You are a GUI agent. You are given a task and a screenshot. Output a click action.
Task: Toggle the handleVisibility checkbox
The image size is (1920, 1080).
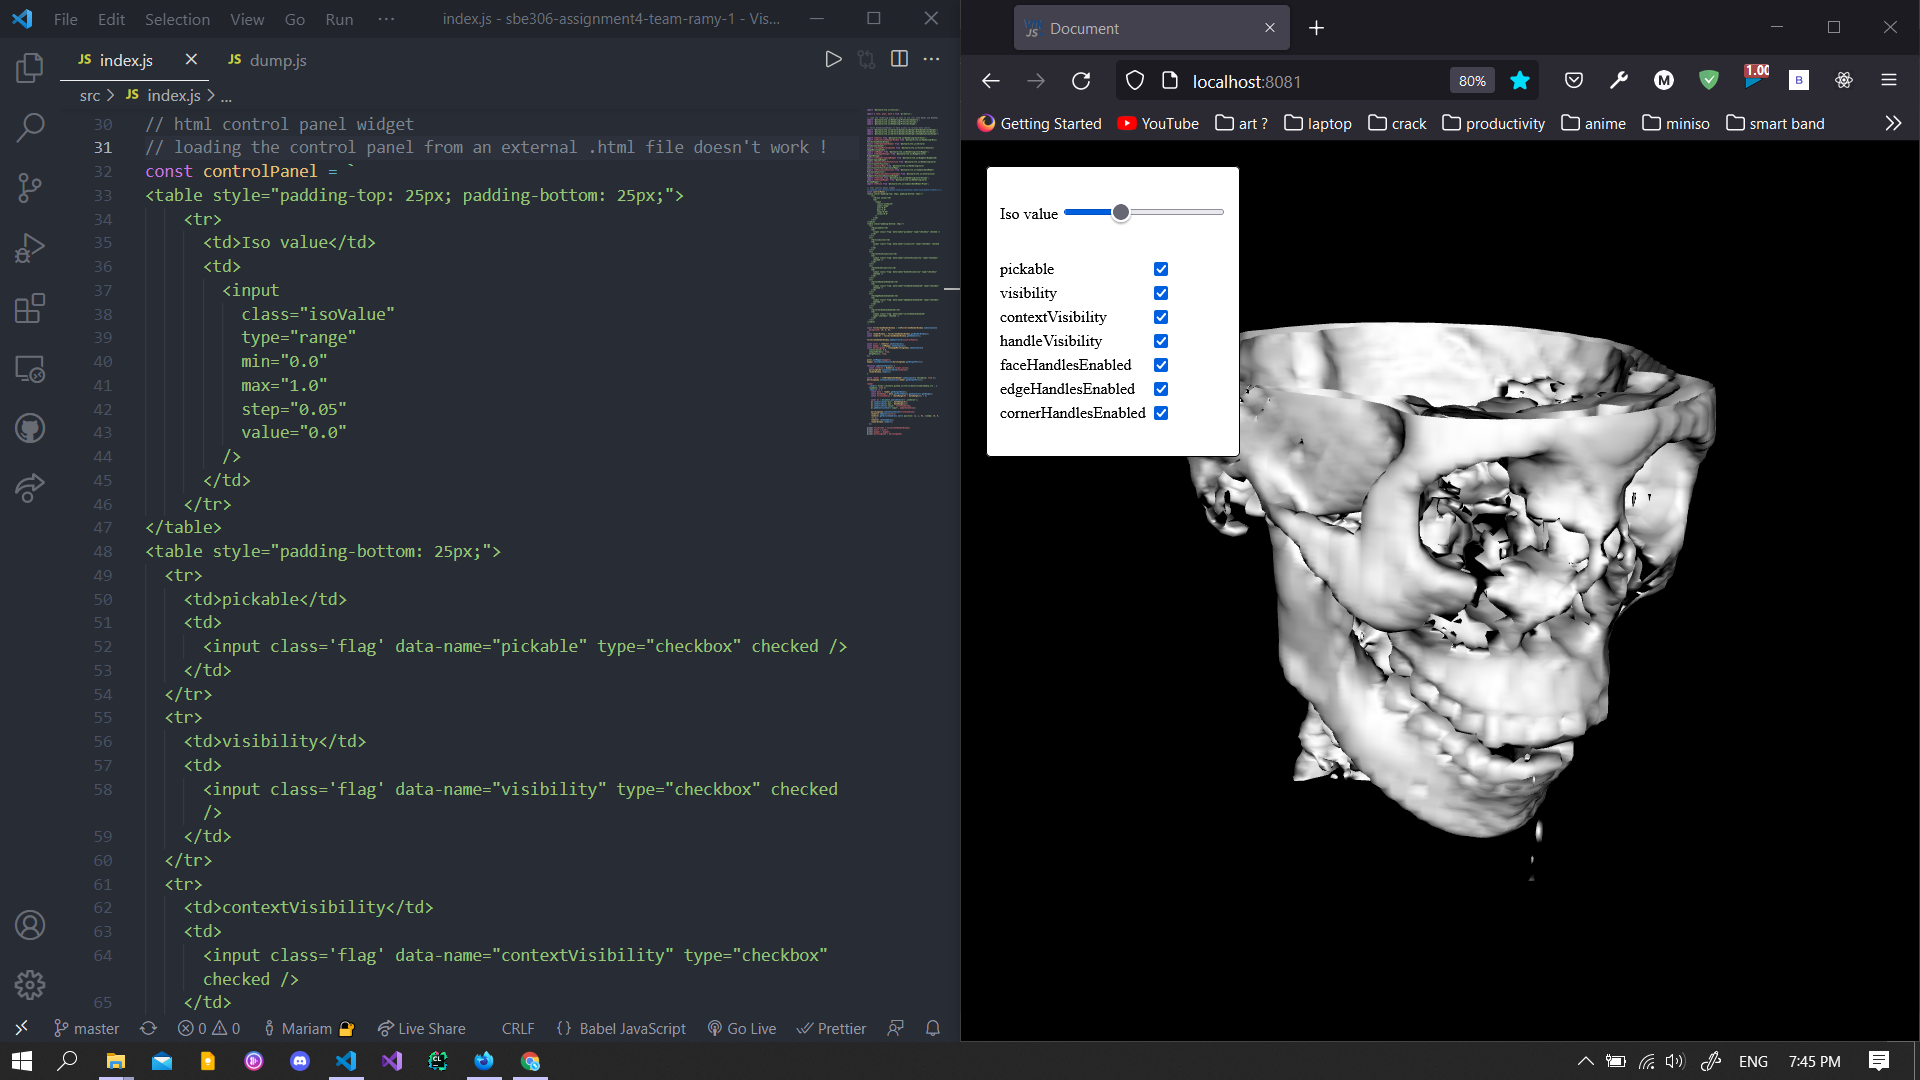1161,341
